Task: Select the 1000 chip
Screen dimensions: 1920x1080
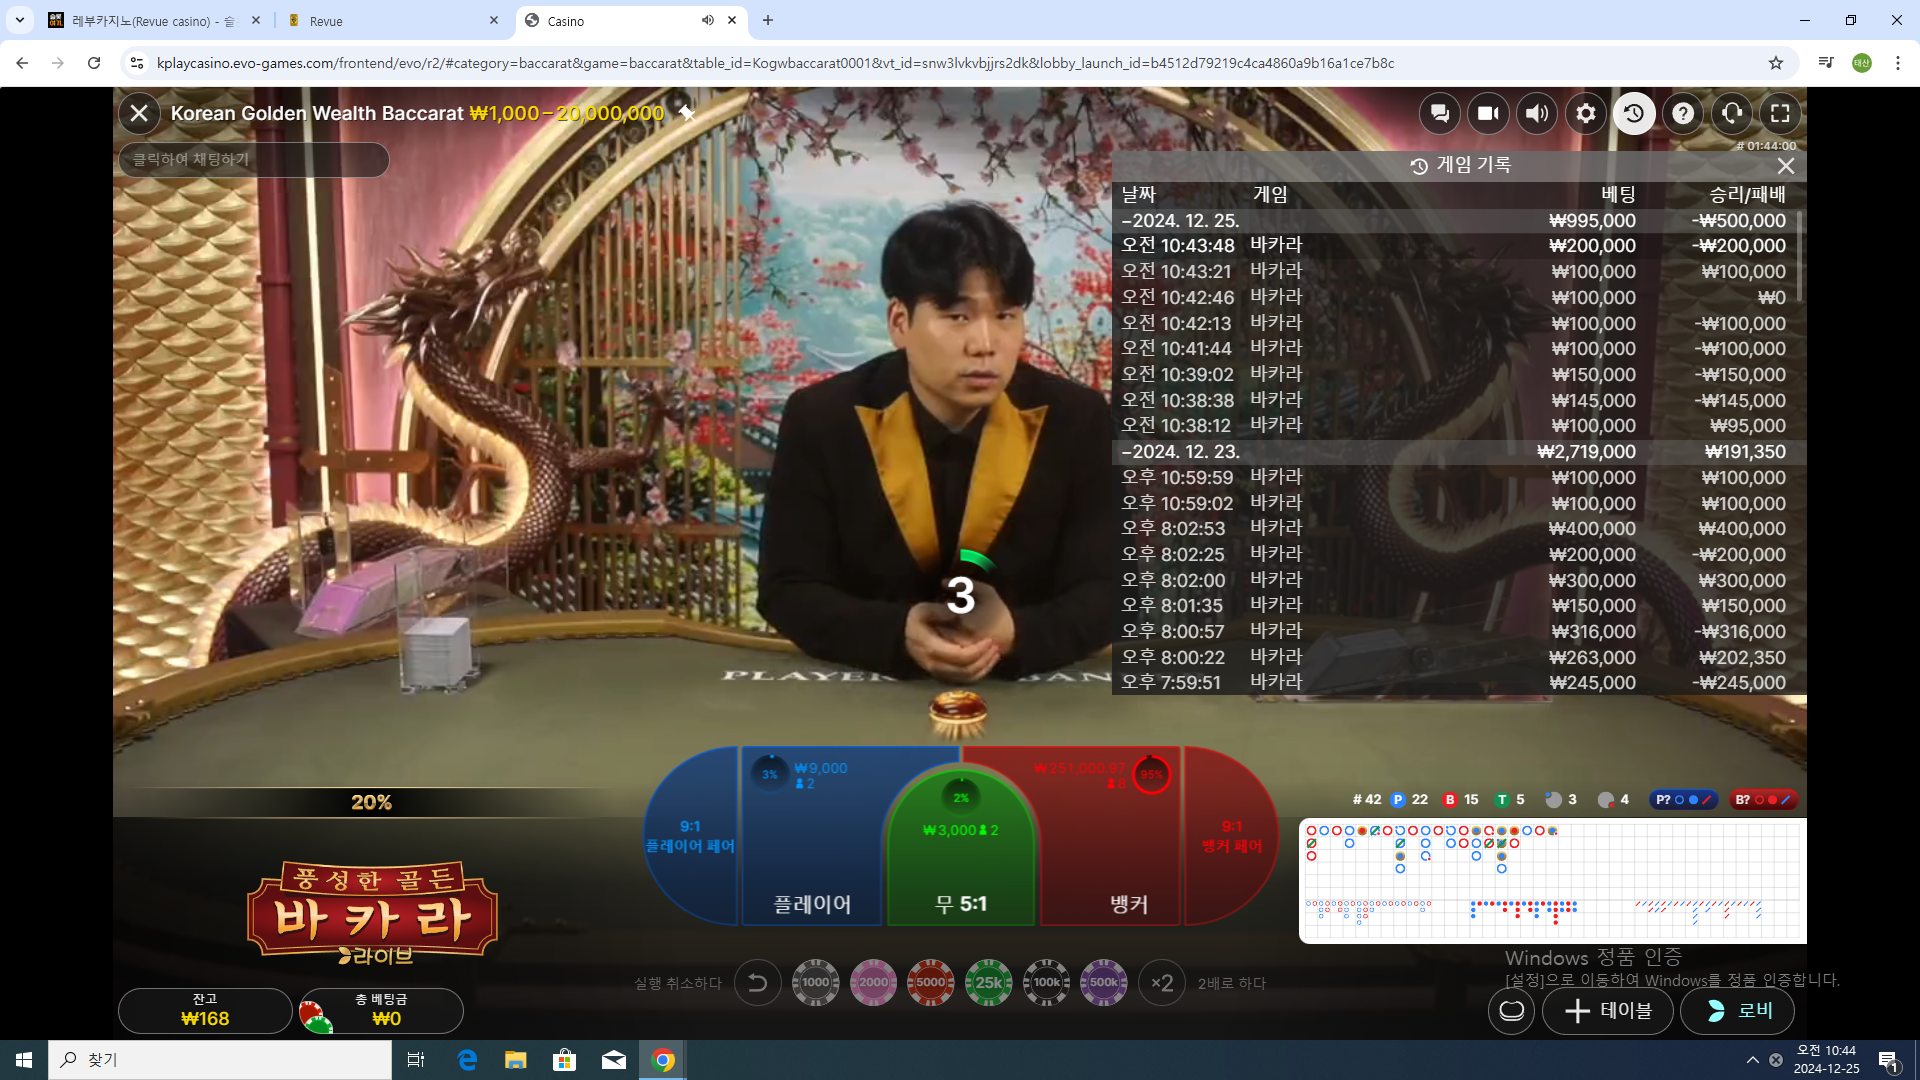Action: [x=816, y=982]
